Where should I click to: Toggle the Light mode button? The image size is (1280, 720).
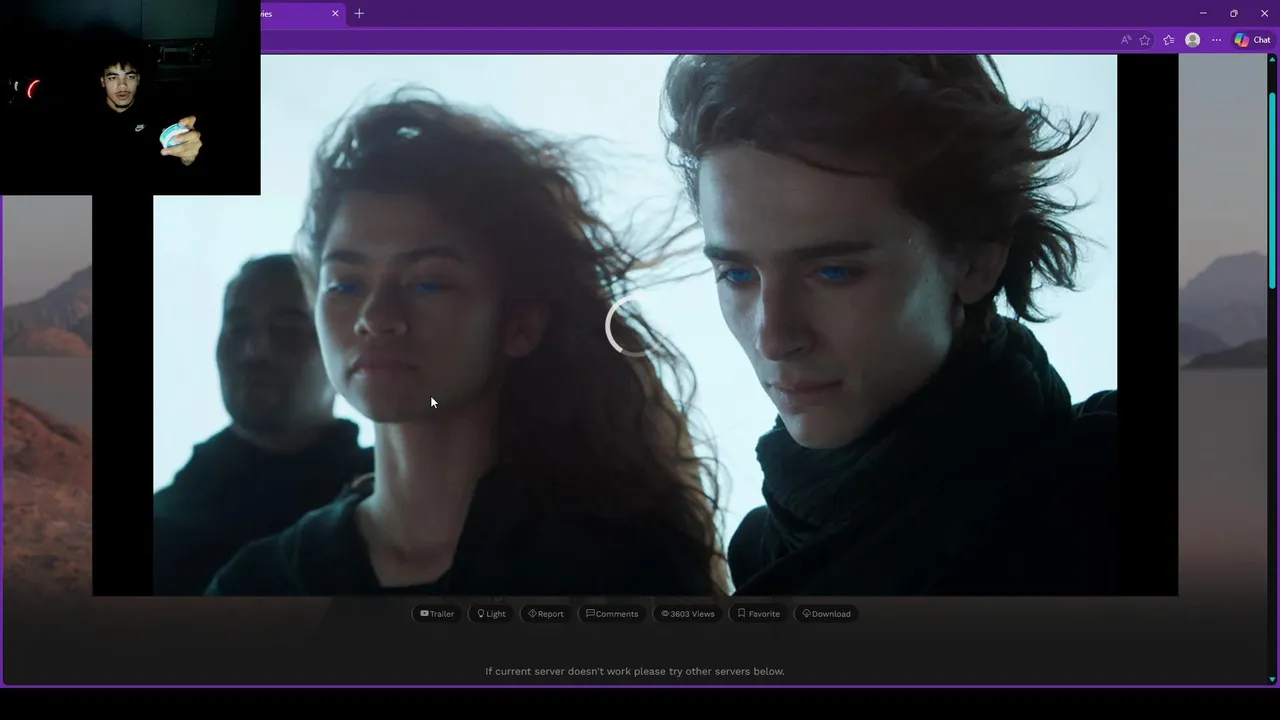click(491, 614)
